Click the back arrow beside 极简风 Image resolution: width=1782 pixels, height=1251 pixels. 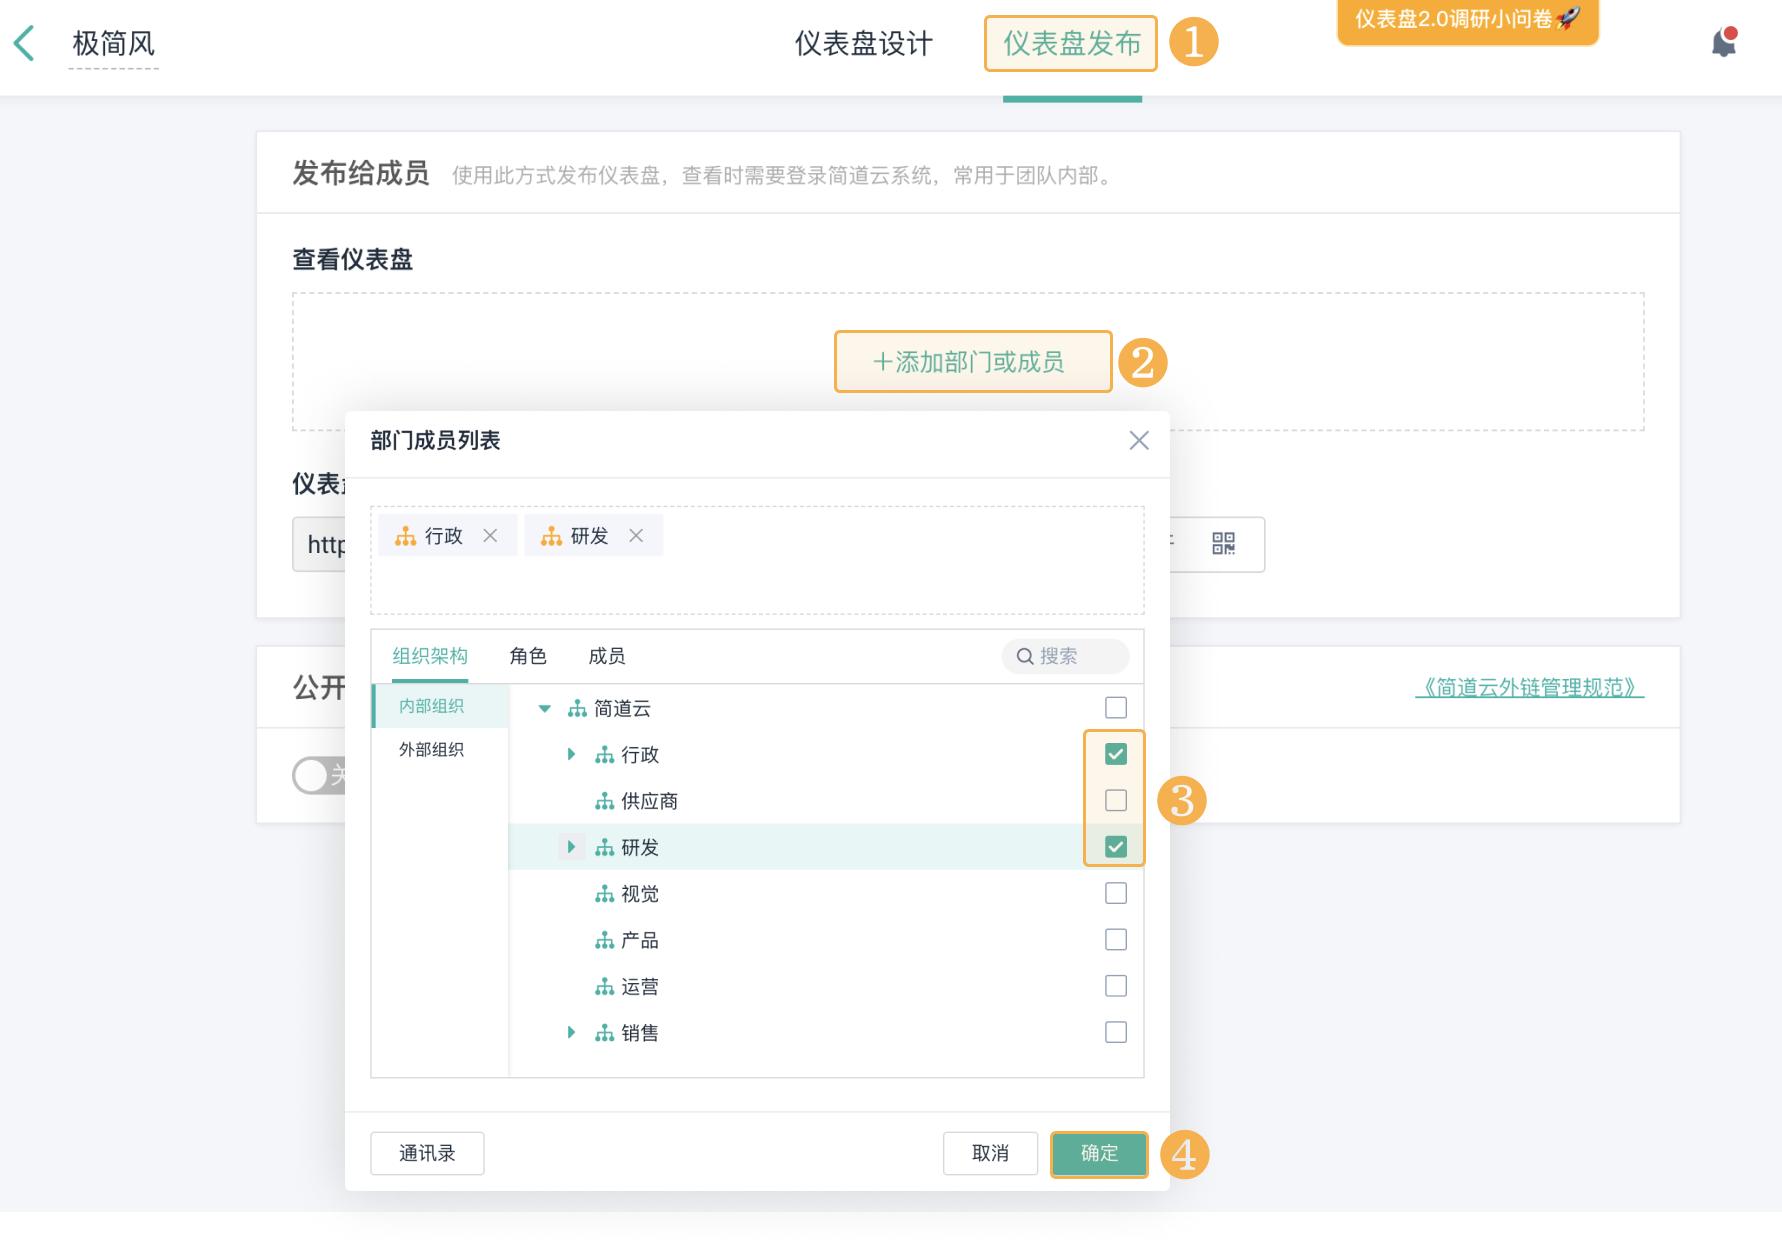25,43
